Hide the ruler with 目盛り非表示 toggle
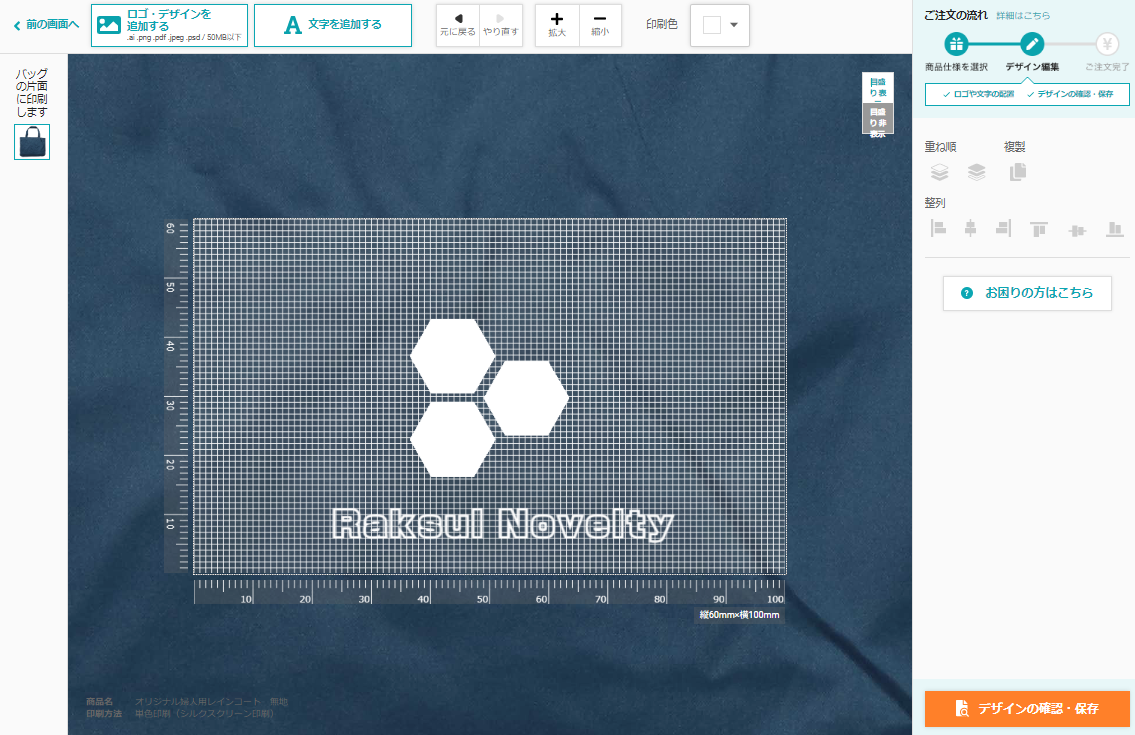1135x735 pixels. (877, 119)
